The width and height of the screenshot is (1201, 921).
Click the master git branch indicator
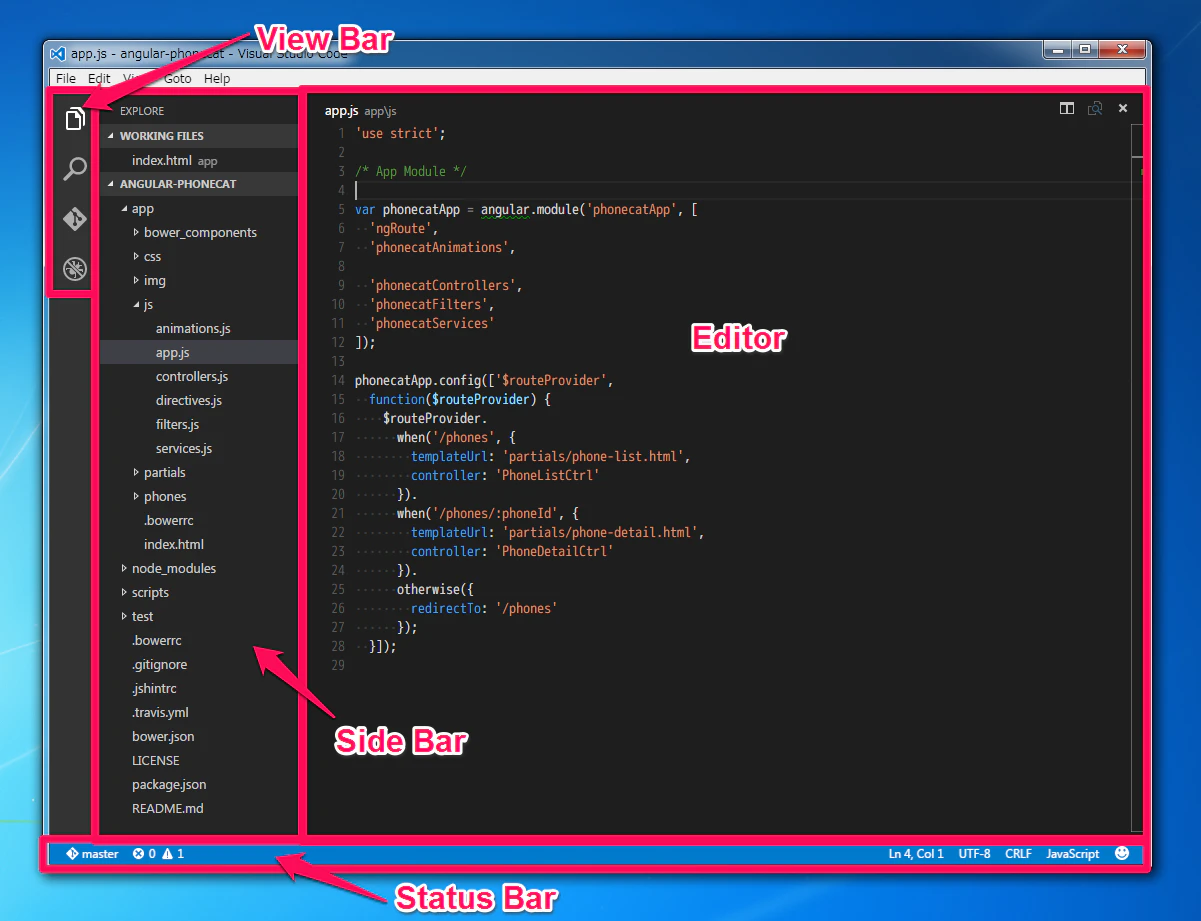(92, 854)
